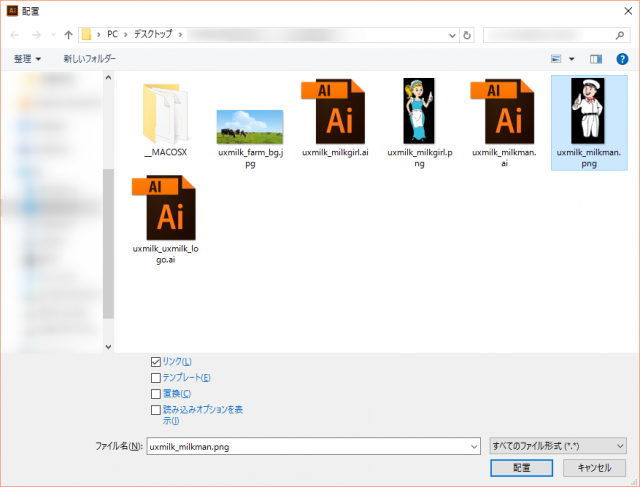Image resolution: width=640 pixels, height=487 pixels.
Task: Click the 配置 button
Action: click(x=521, y=467)
